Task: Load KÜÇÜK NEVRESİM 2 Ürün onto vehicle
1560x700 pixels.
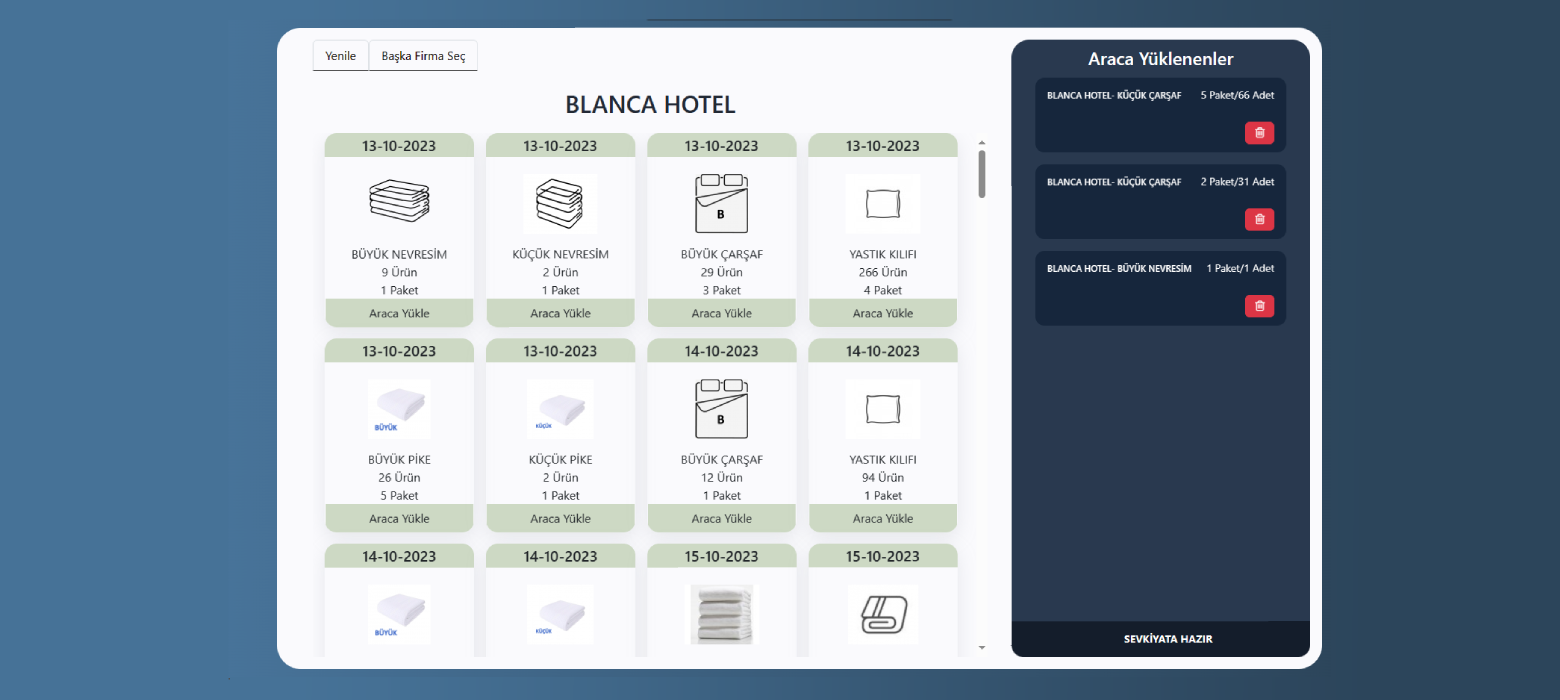Action: point(560,313)
